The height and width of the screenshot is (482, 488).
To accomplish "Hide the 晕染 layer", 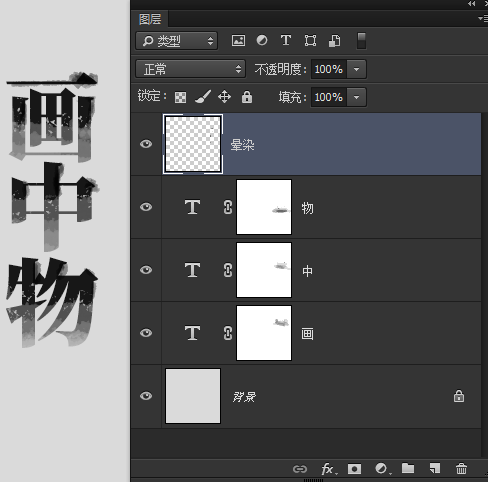I will point(146,144).
